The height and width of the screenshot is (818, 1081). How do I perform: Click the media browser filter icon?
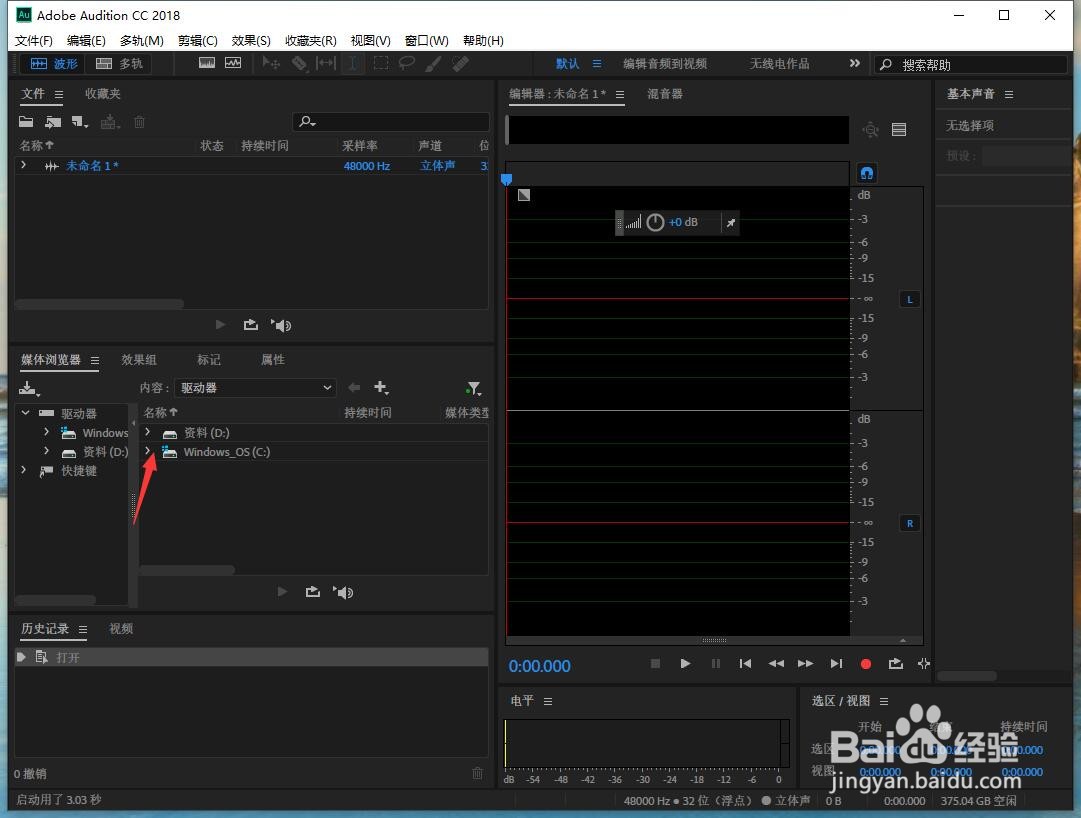pyautogui.click(x=473, y=389)
